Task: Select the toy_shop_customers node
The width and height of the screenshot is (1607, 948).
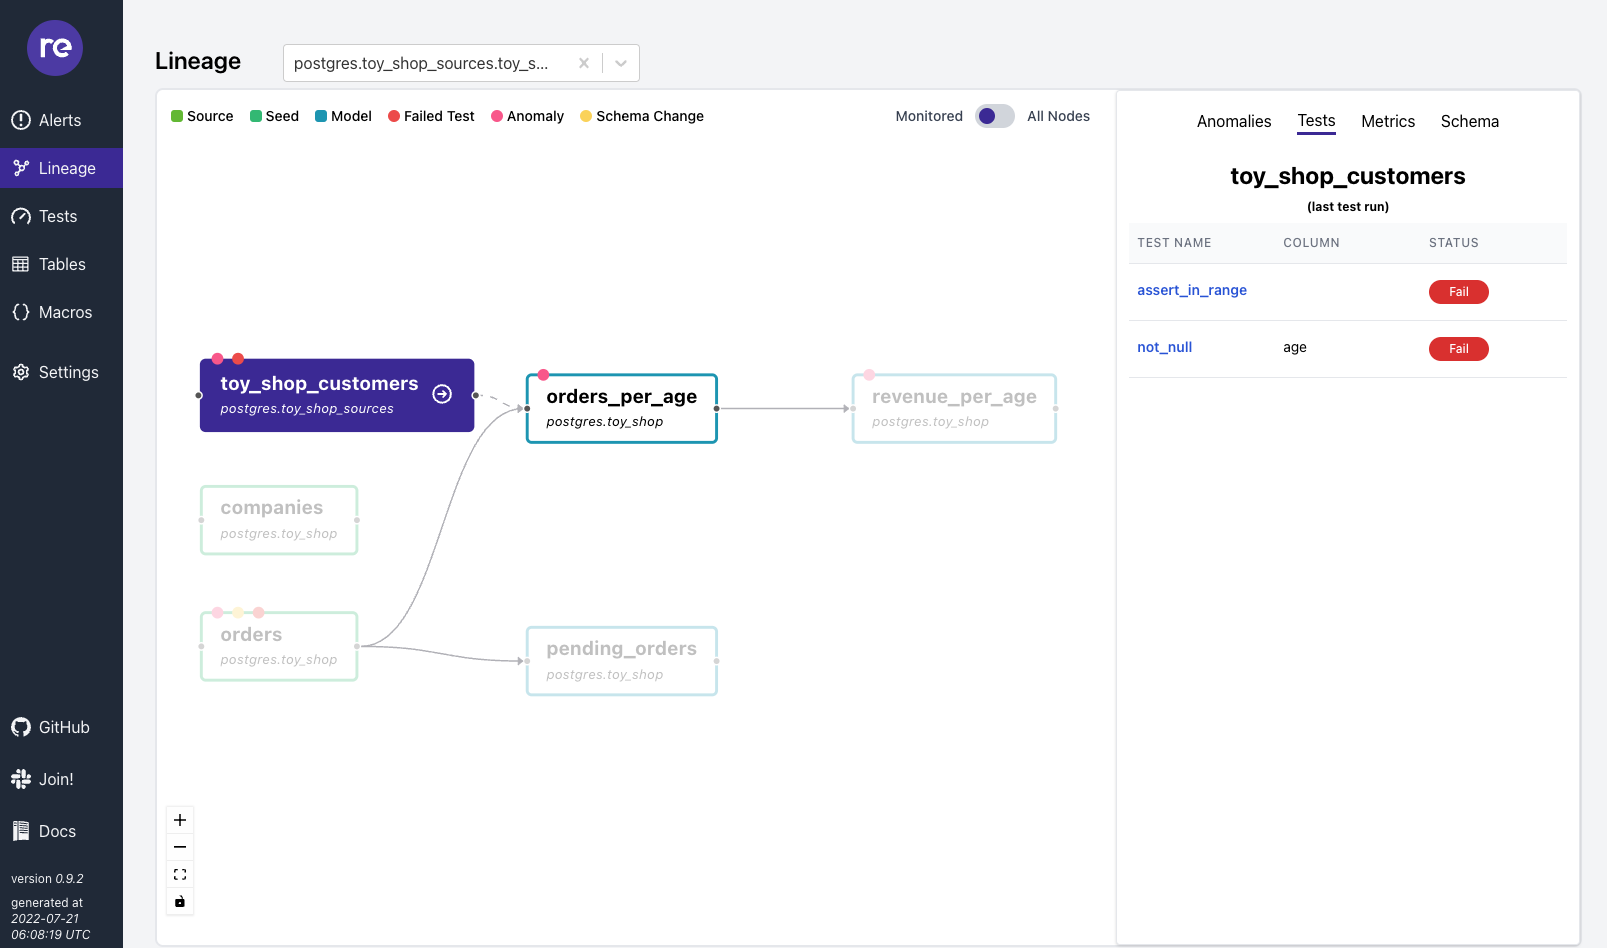Action: [x=337, y=395]
